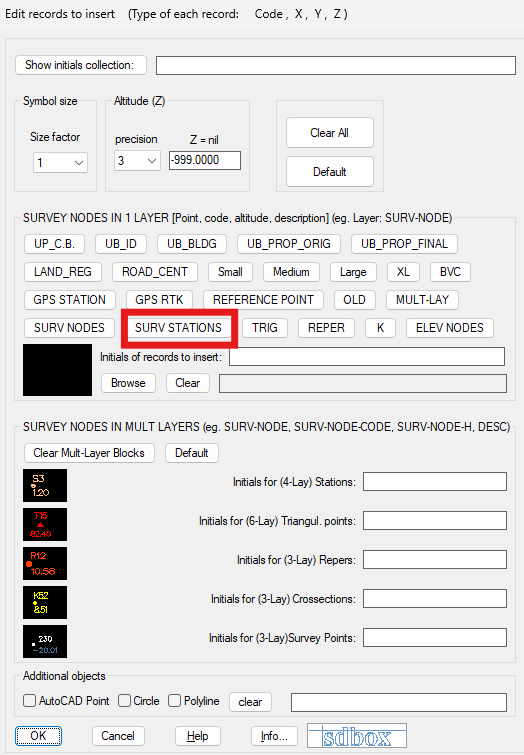Screen dimensions: 524x755
Task: Focus the initials collection text field
Action: pos(336,65)
